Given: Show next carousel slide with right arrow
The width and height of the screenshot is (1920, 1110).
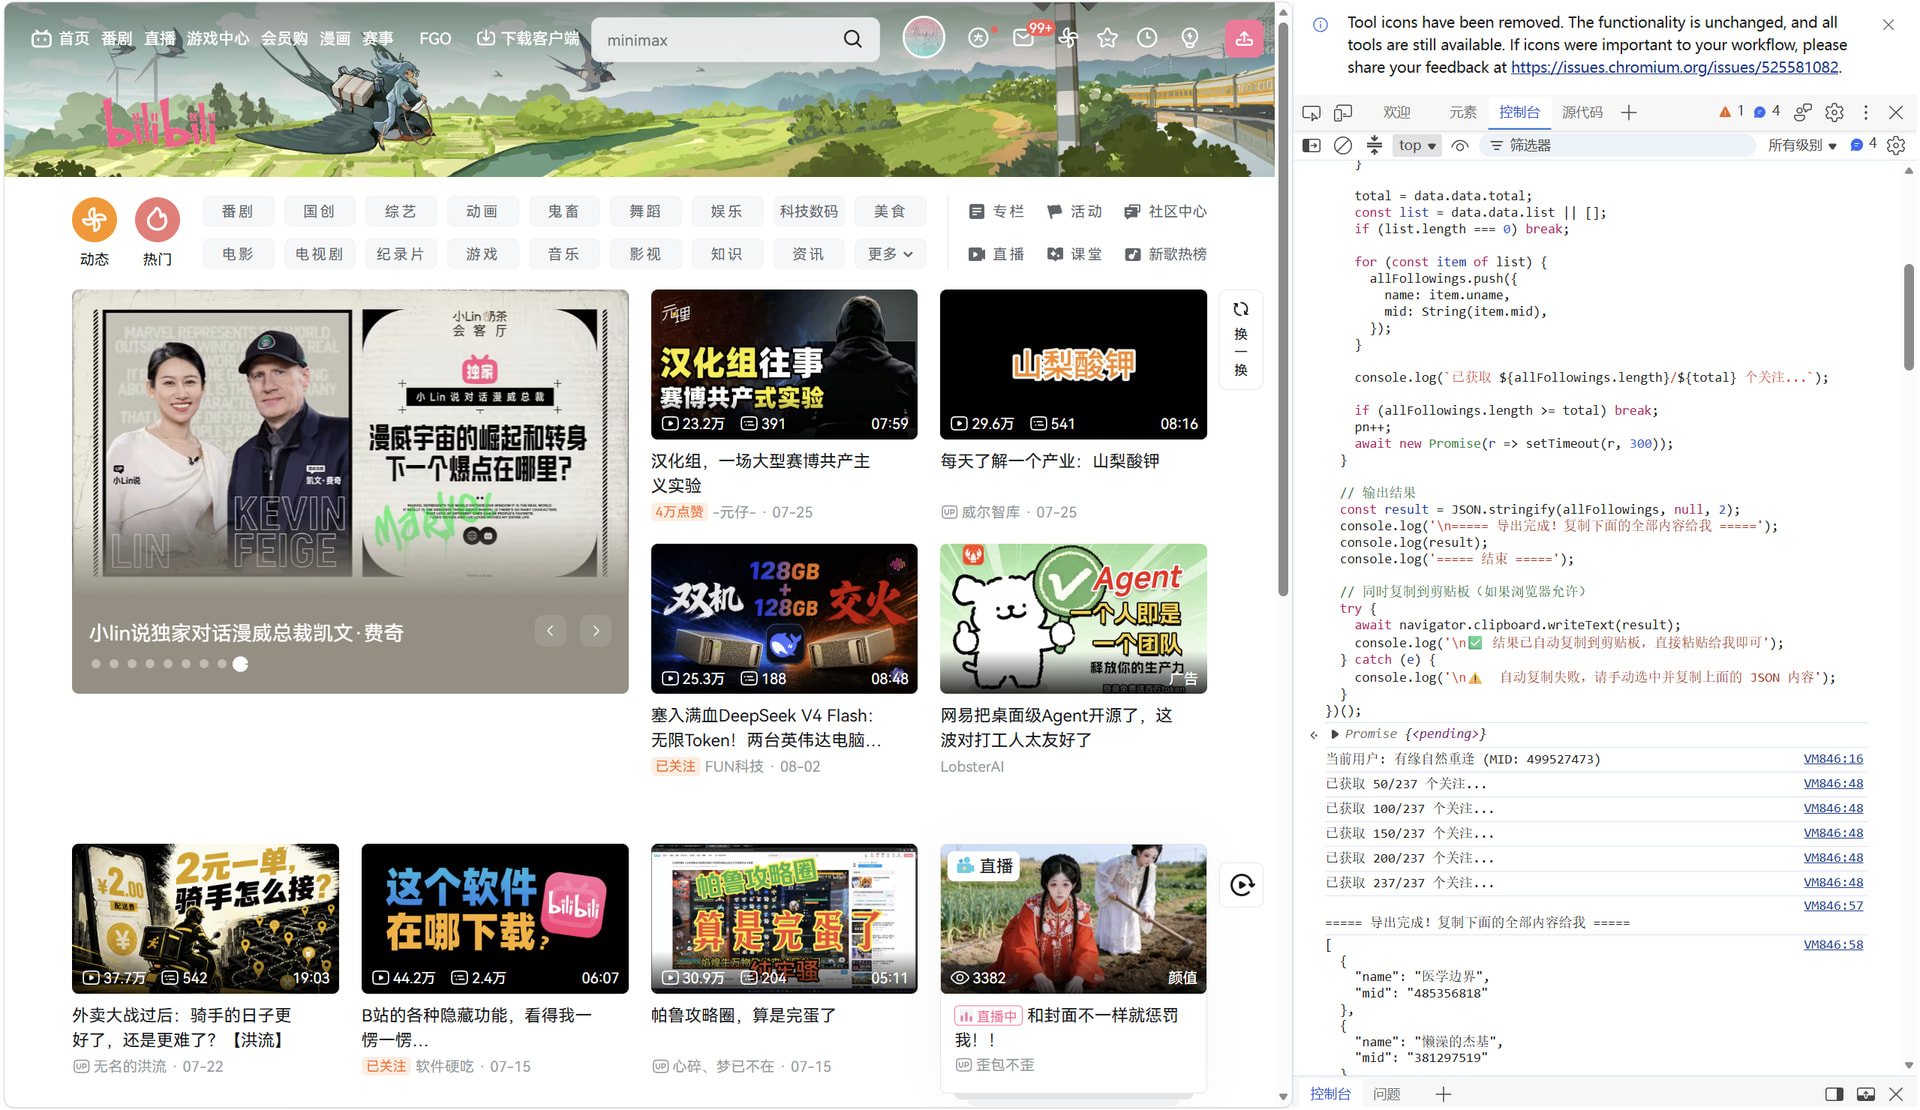Looking at the screenshot, I should pyautogui.click(x=596, y=631).
